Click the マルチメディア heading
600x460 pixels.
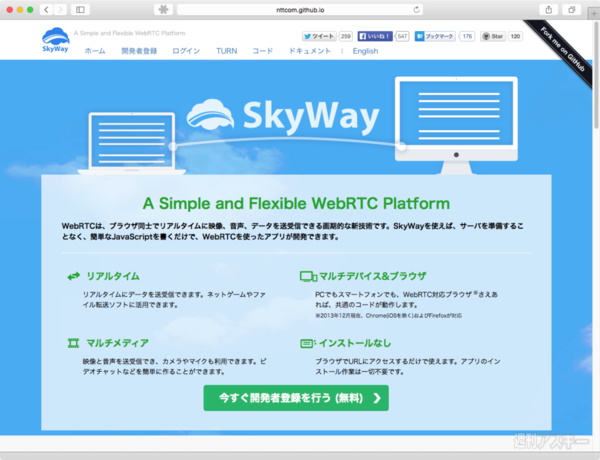coord(117,343)
